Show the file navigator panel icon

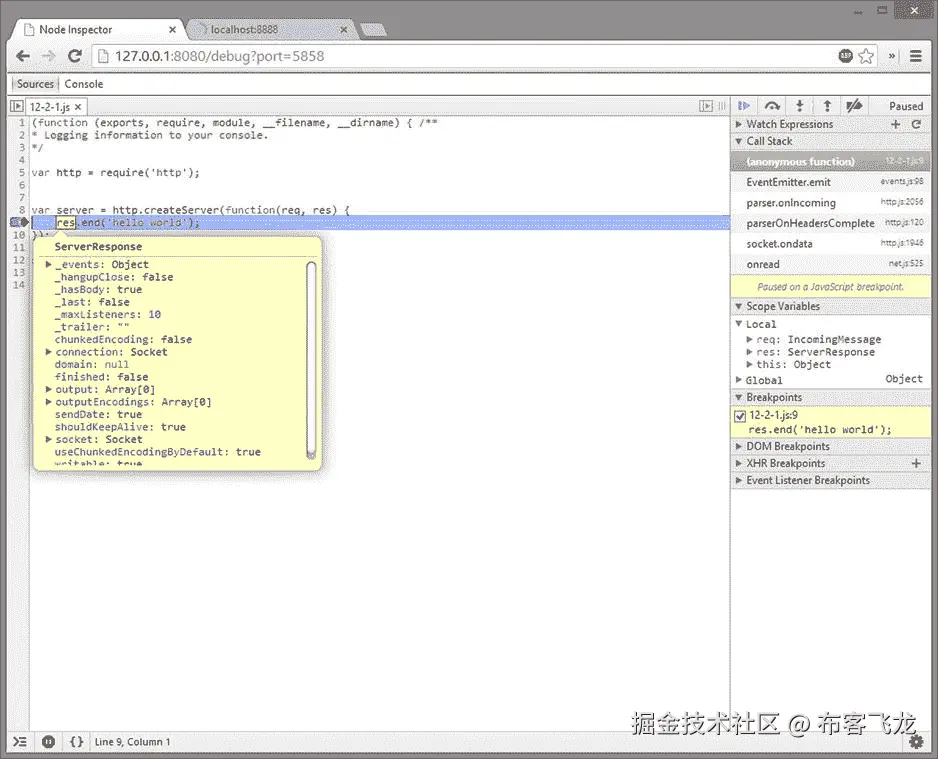tap(16, 106)
